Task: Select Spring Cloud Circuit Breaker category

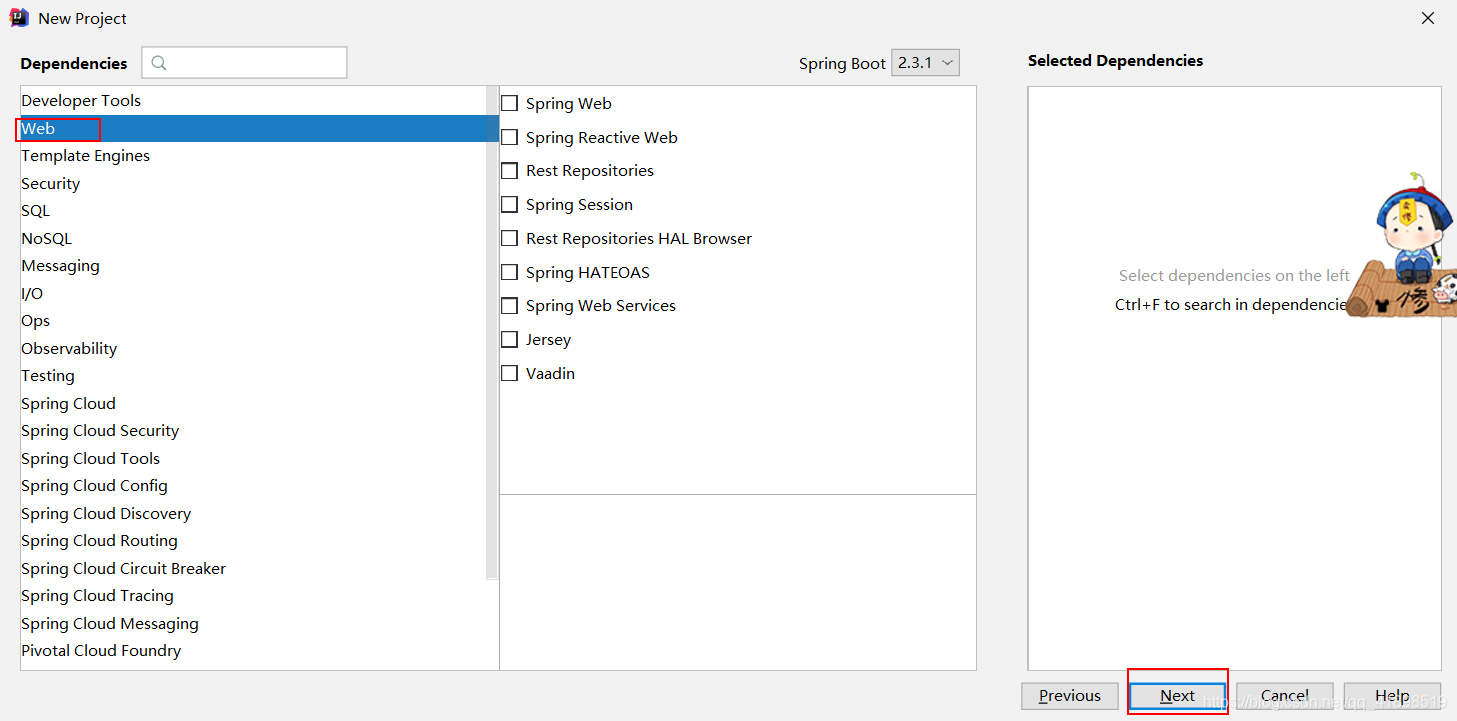Action: pos(254,568)
